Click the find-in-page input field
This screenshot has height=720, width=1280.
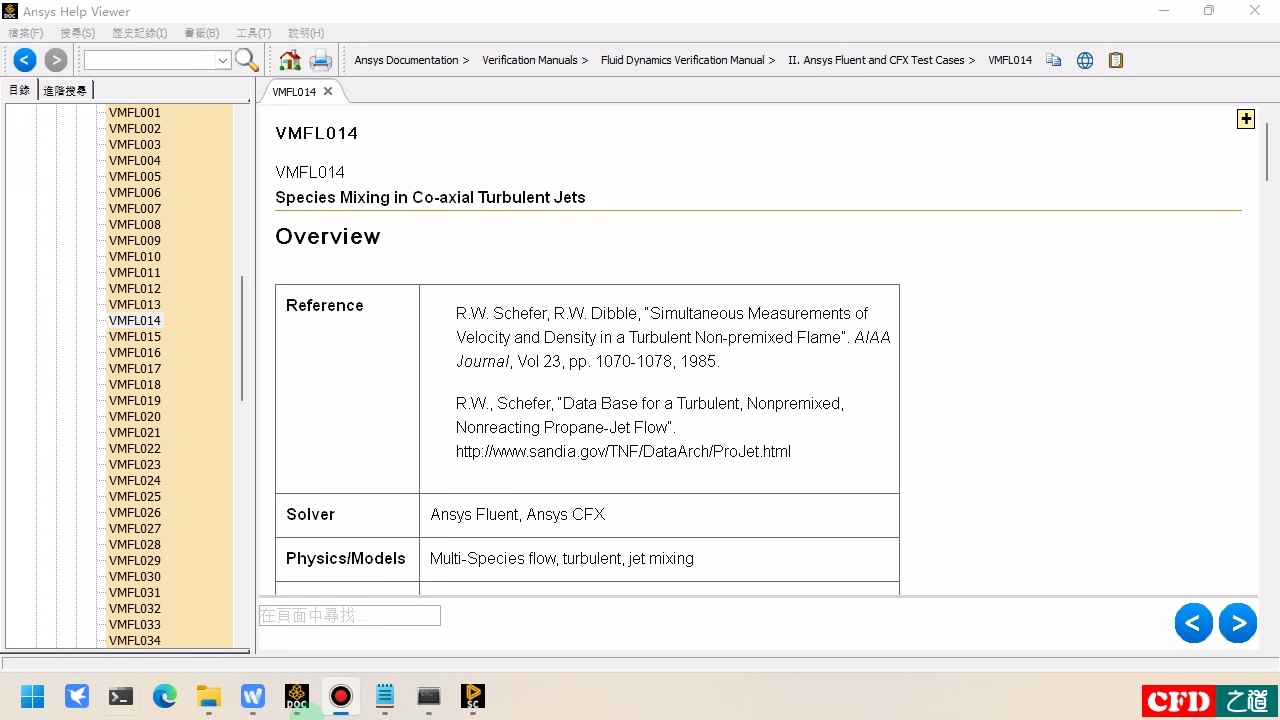click(x=349, y=615)
